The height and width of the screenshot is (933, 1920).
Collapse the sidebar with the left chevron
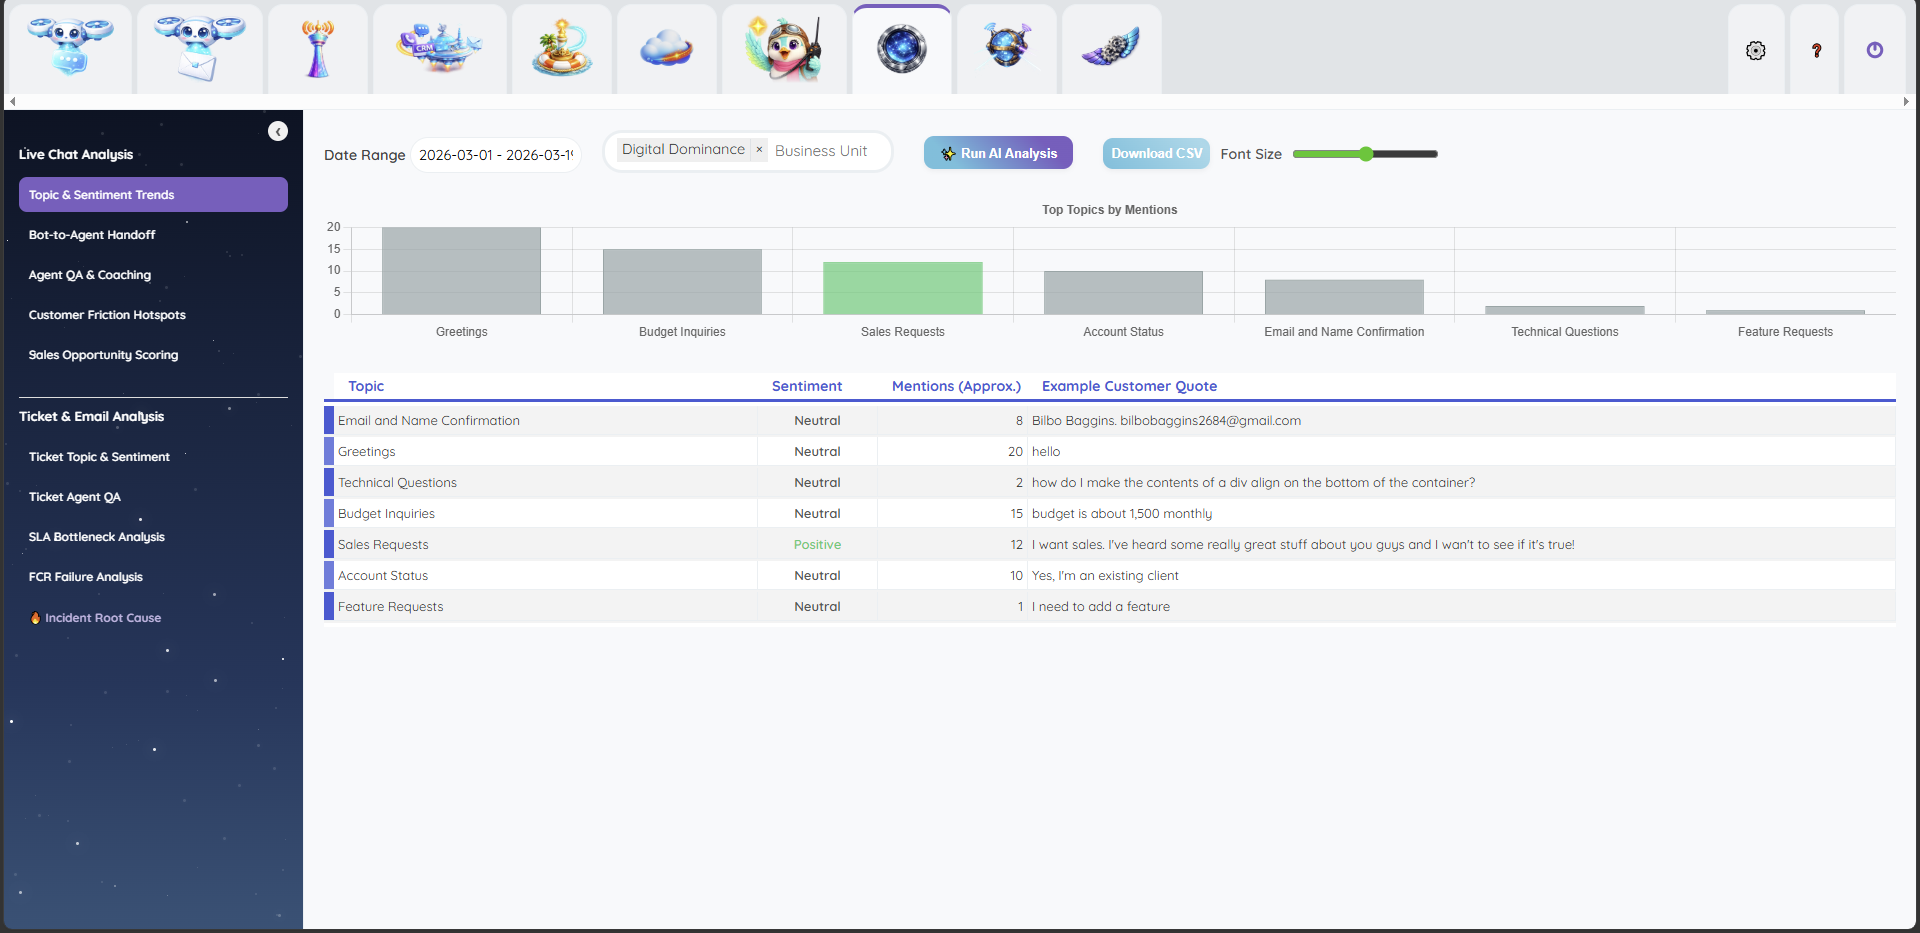click(277, 131)
